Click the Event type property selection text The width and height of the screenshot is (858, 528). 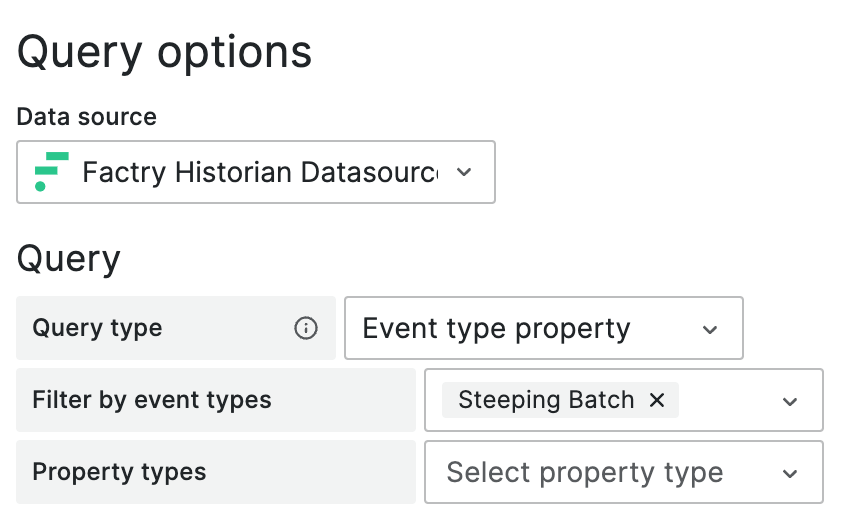coord(496,329)
